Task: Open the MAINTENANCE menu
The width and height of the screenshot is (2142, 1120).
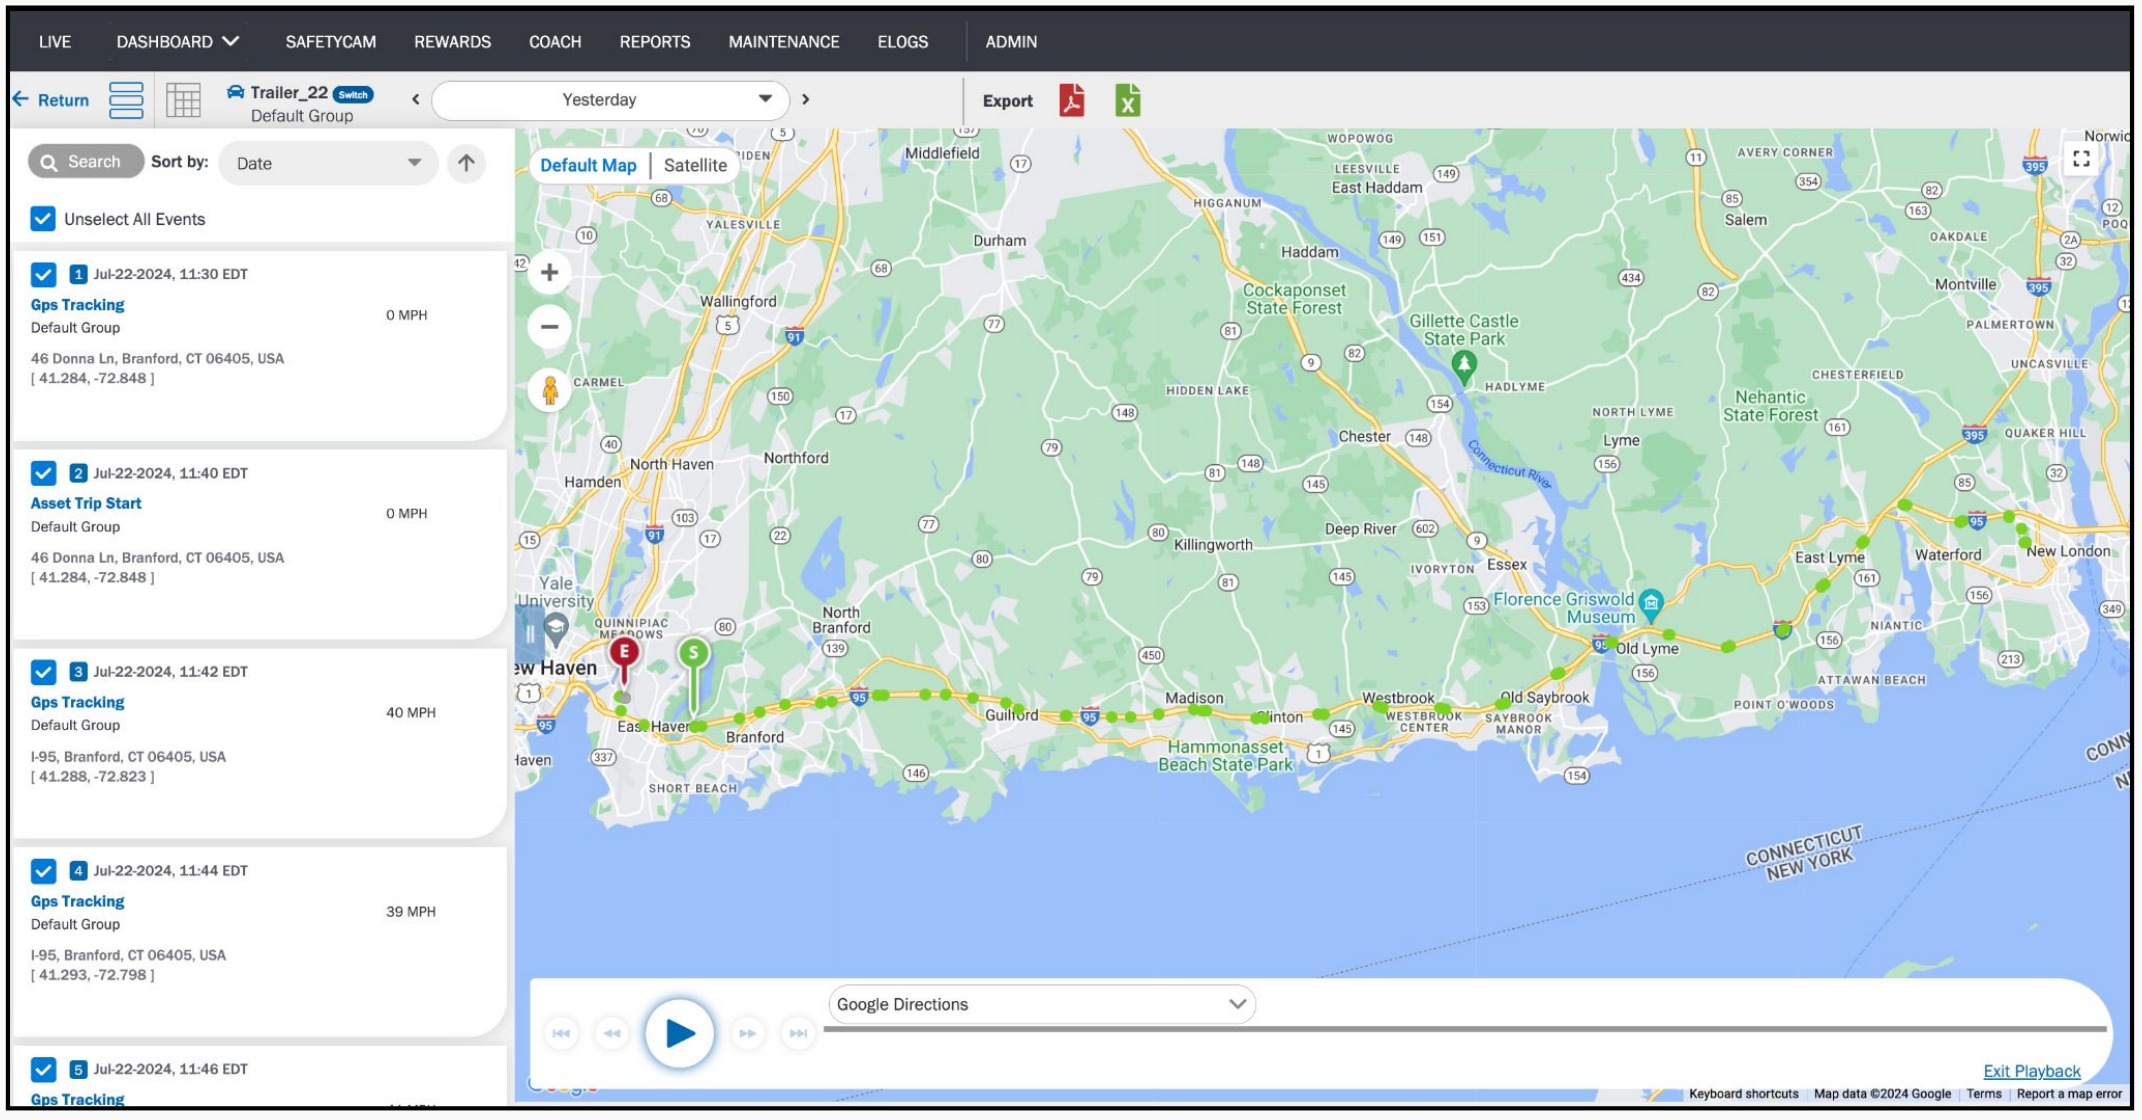Action: pos(784,41)
